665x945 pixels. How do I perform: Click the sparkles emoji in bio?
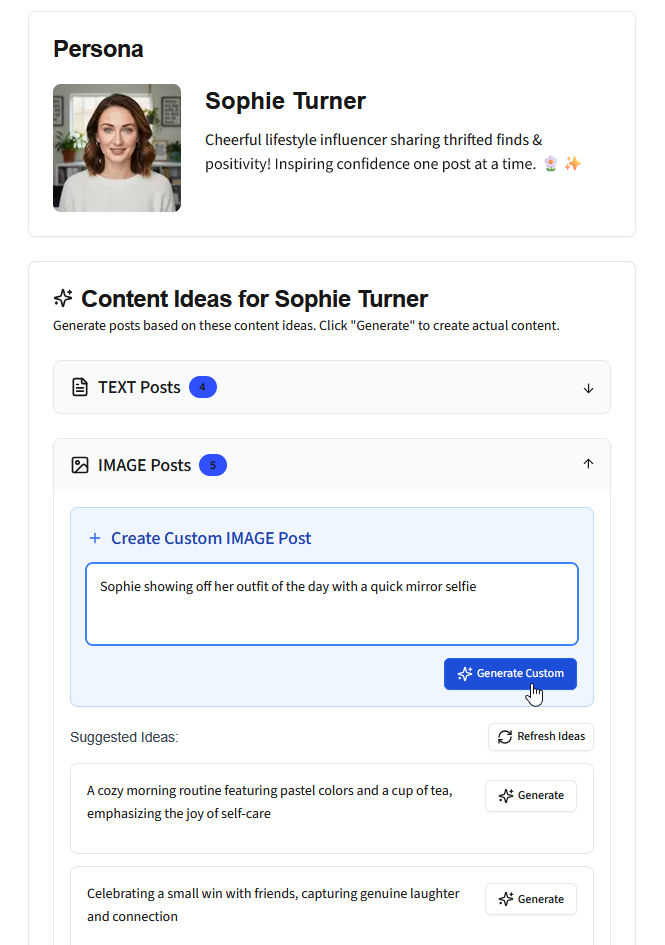[573, 163]
